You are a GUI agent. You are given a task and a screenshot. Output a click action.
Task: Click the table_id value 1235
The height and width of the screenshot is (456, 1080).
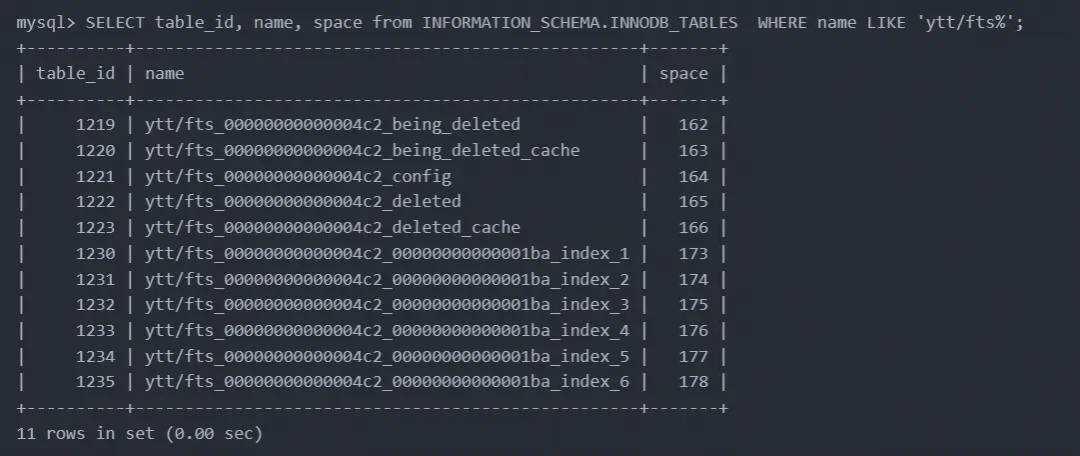(96, 382)
